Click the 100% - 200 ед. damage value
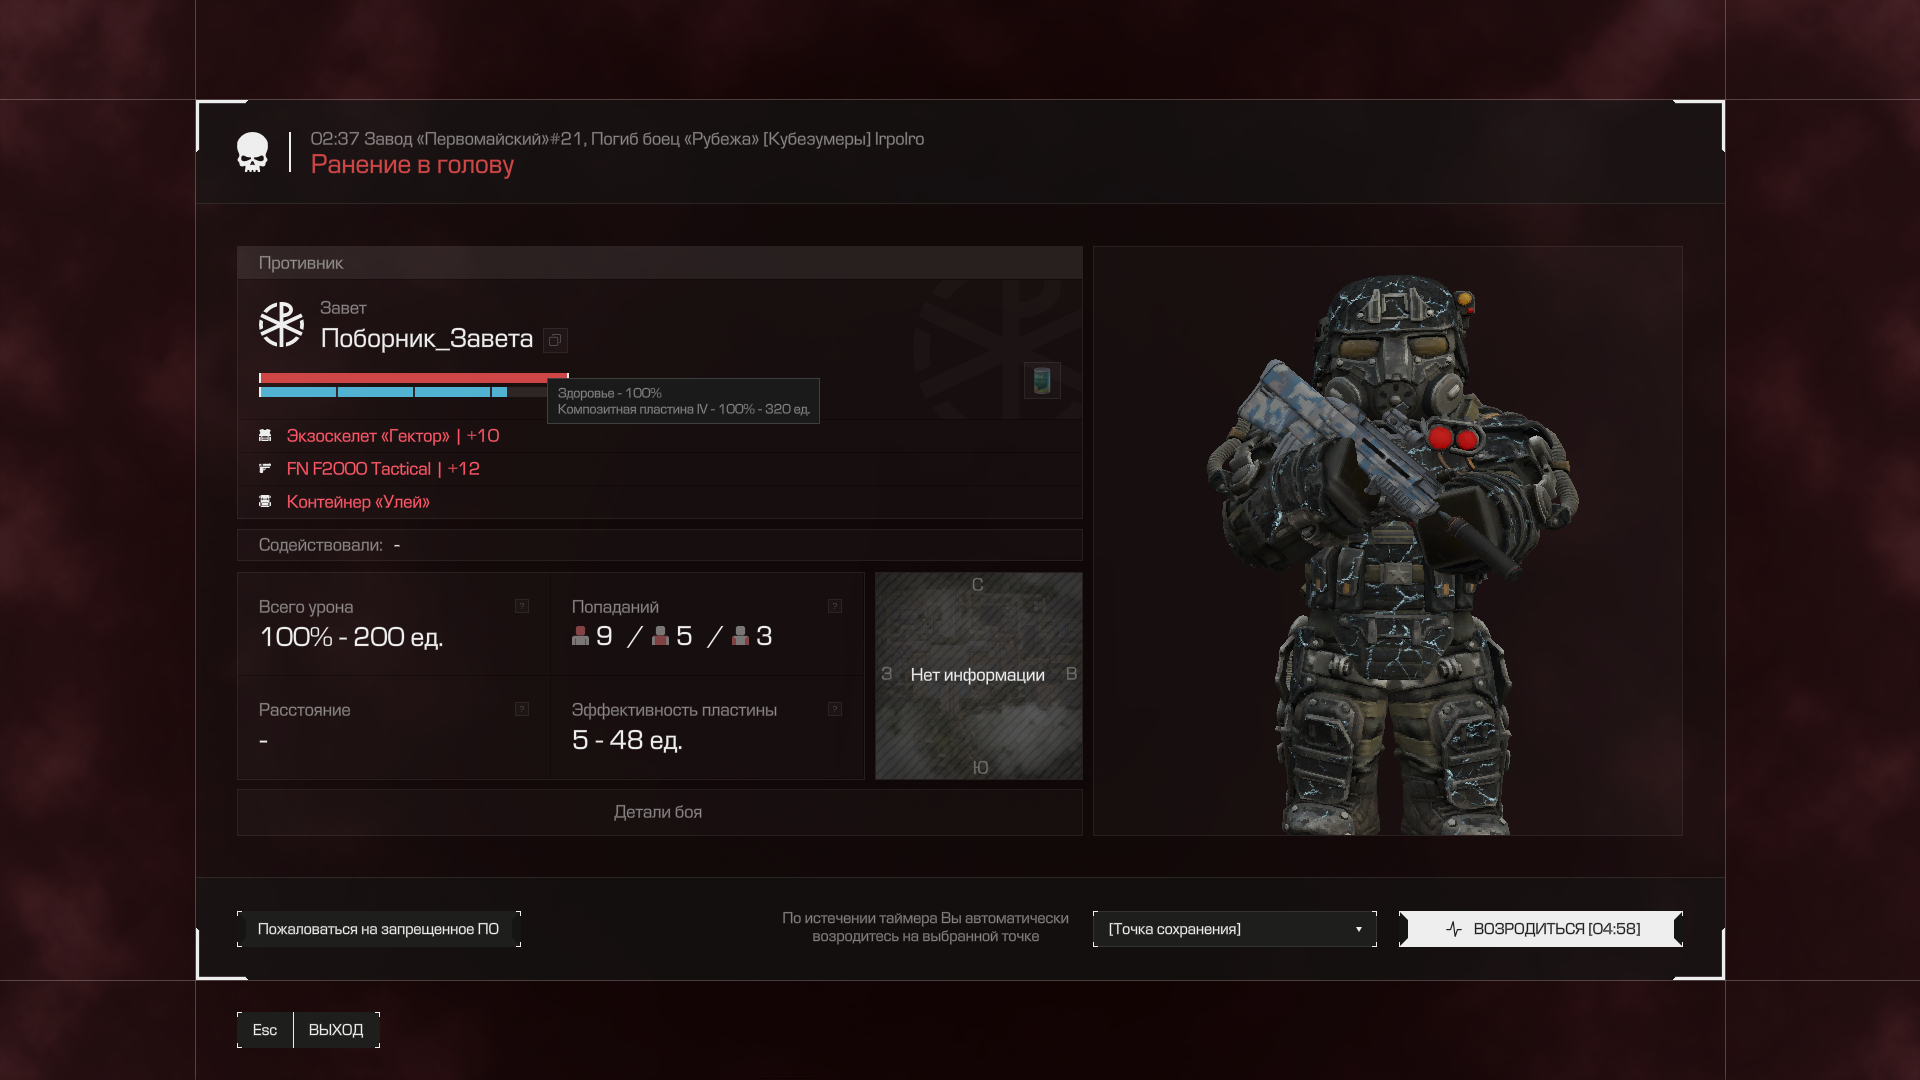Image resolution: width=1920 pixels, height=1080 pixels. [351, 637]
